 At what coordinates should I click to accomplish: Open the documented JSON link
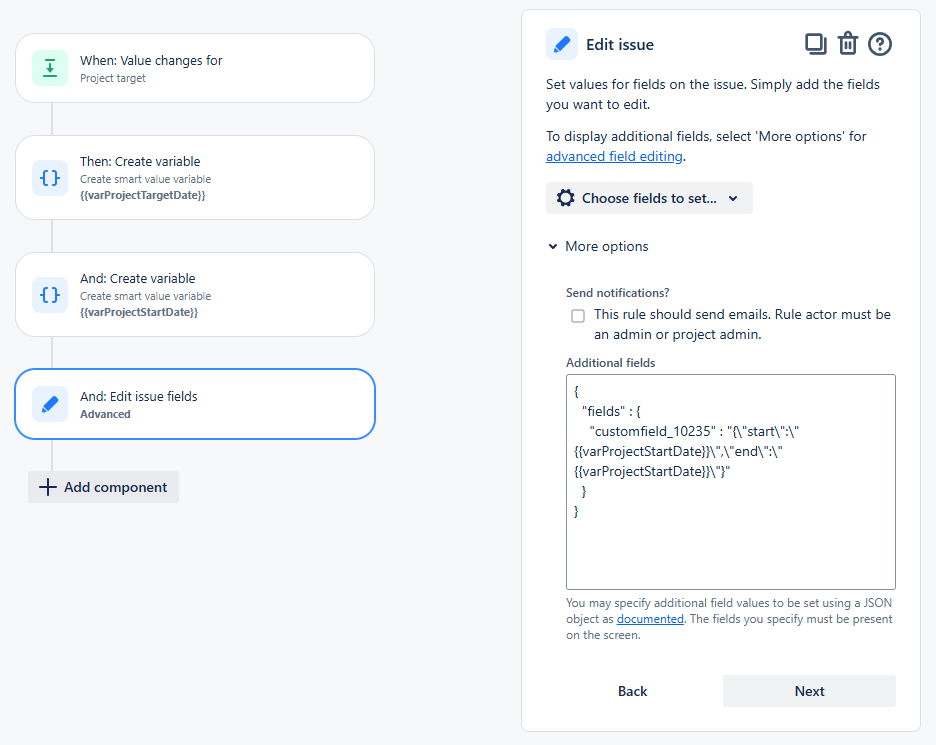[x=649, y=619]
